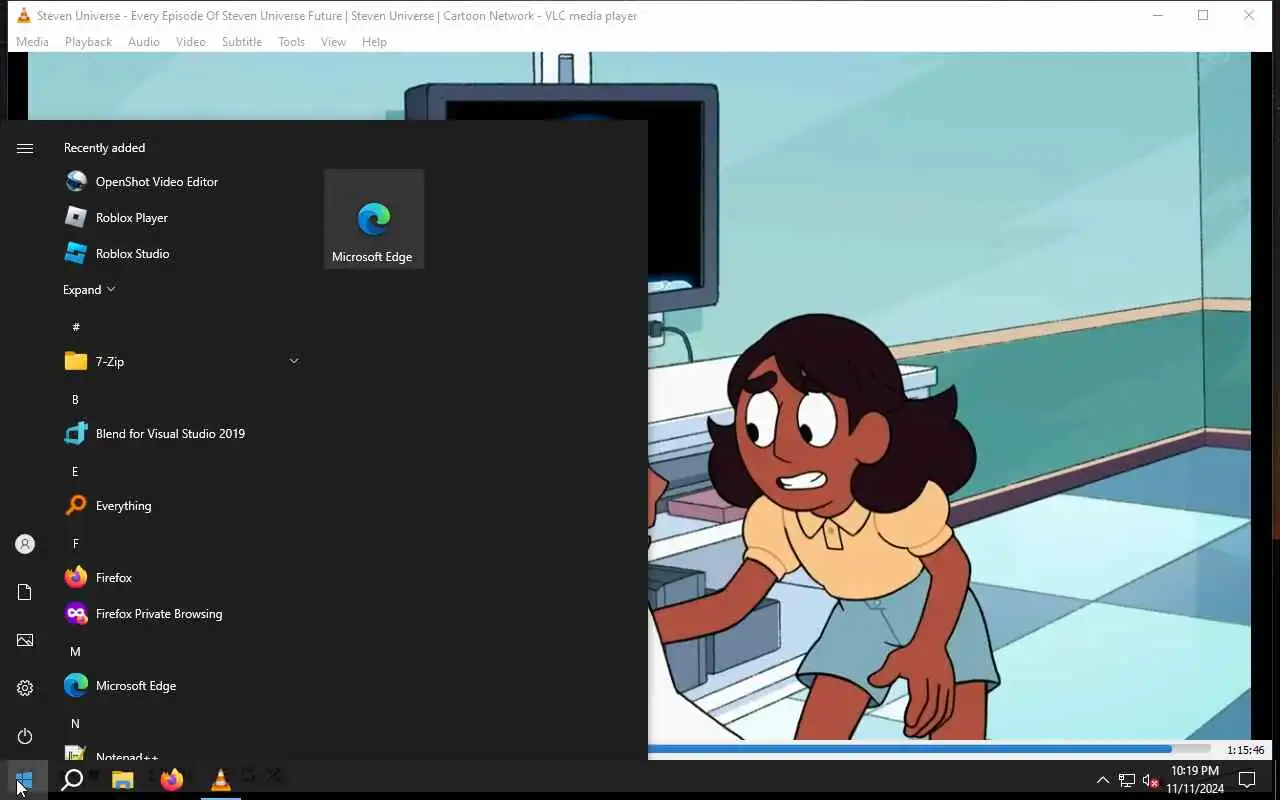Viewport: 1280px width, 800px height.
Task: Click the Windows Start button
Action: pyautogui.click(x=24, y=780)
